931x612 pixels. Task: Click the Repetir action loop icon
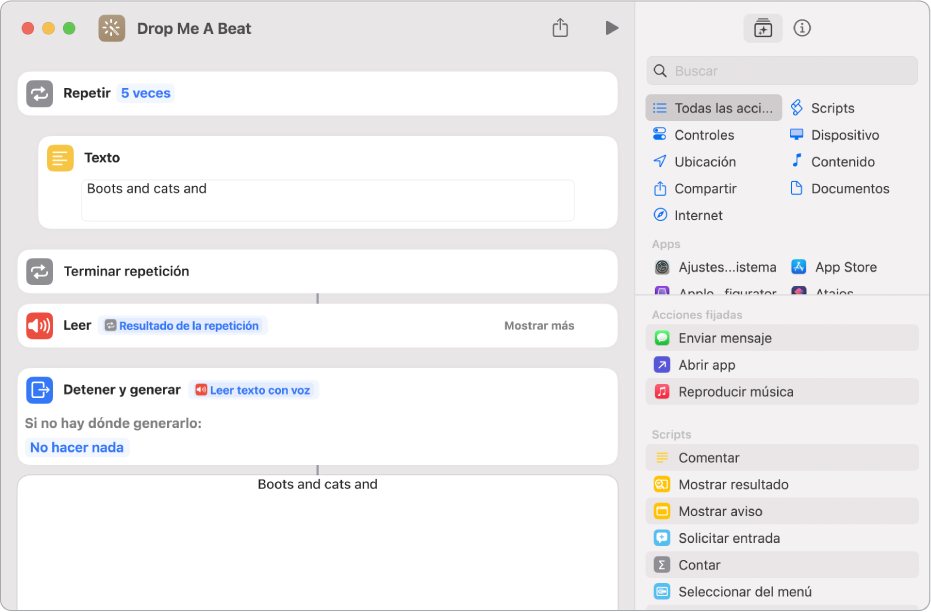pyautogui.click(x=40, y=94)
